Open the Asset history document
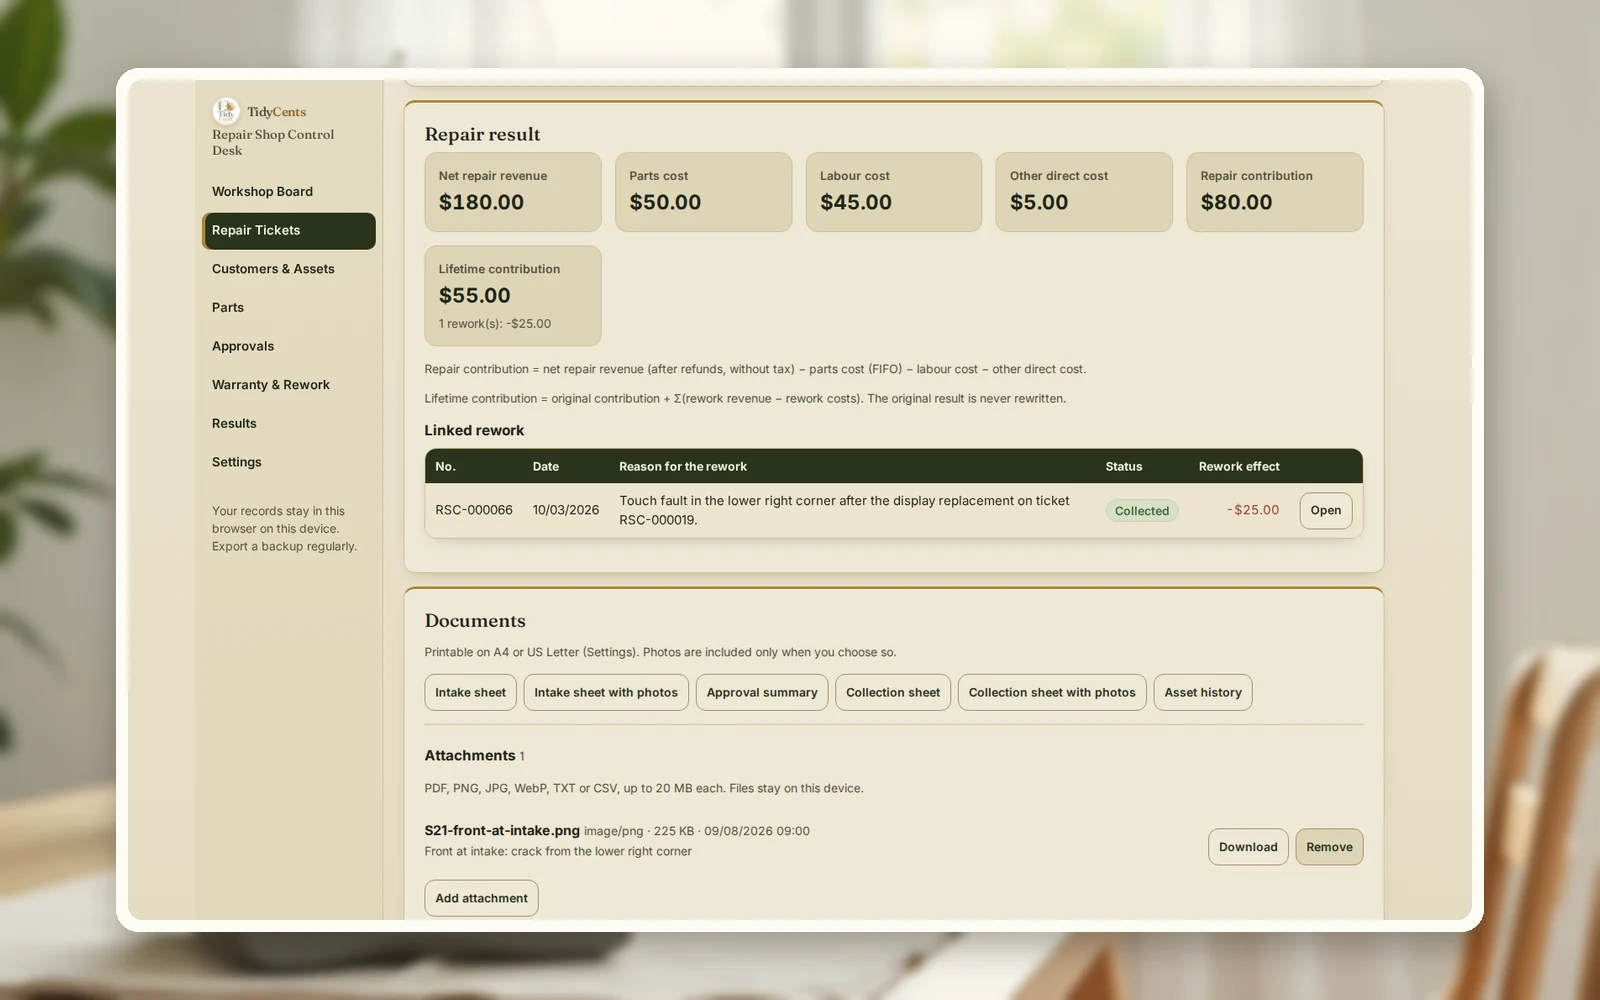This screenshot has width=1600, height=1000. click(1203, 692)
